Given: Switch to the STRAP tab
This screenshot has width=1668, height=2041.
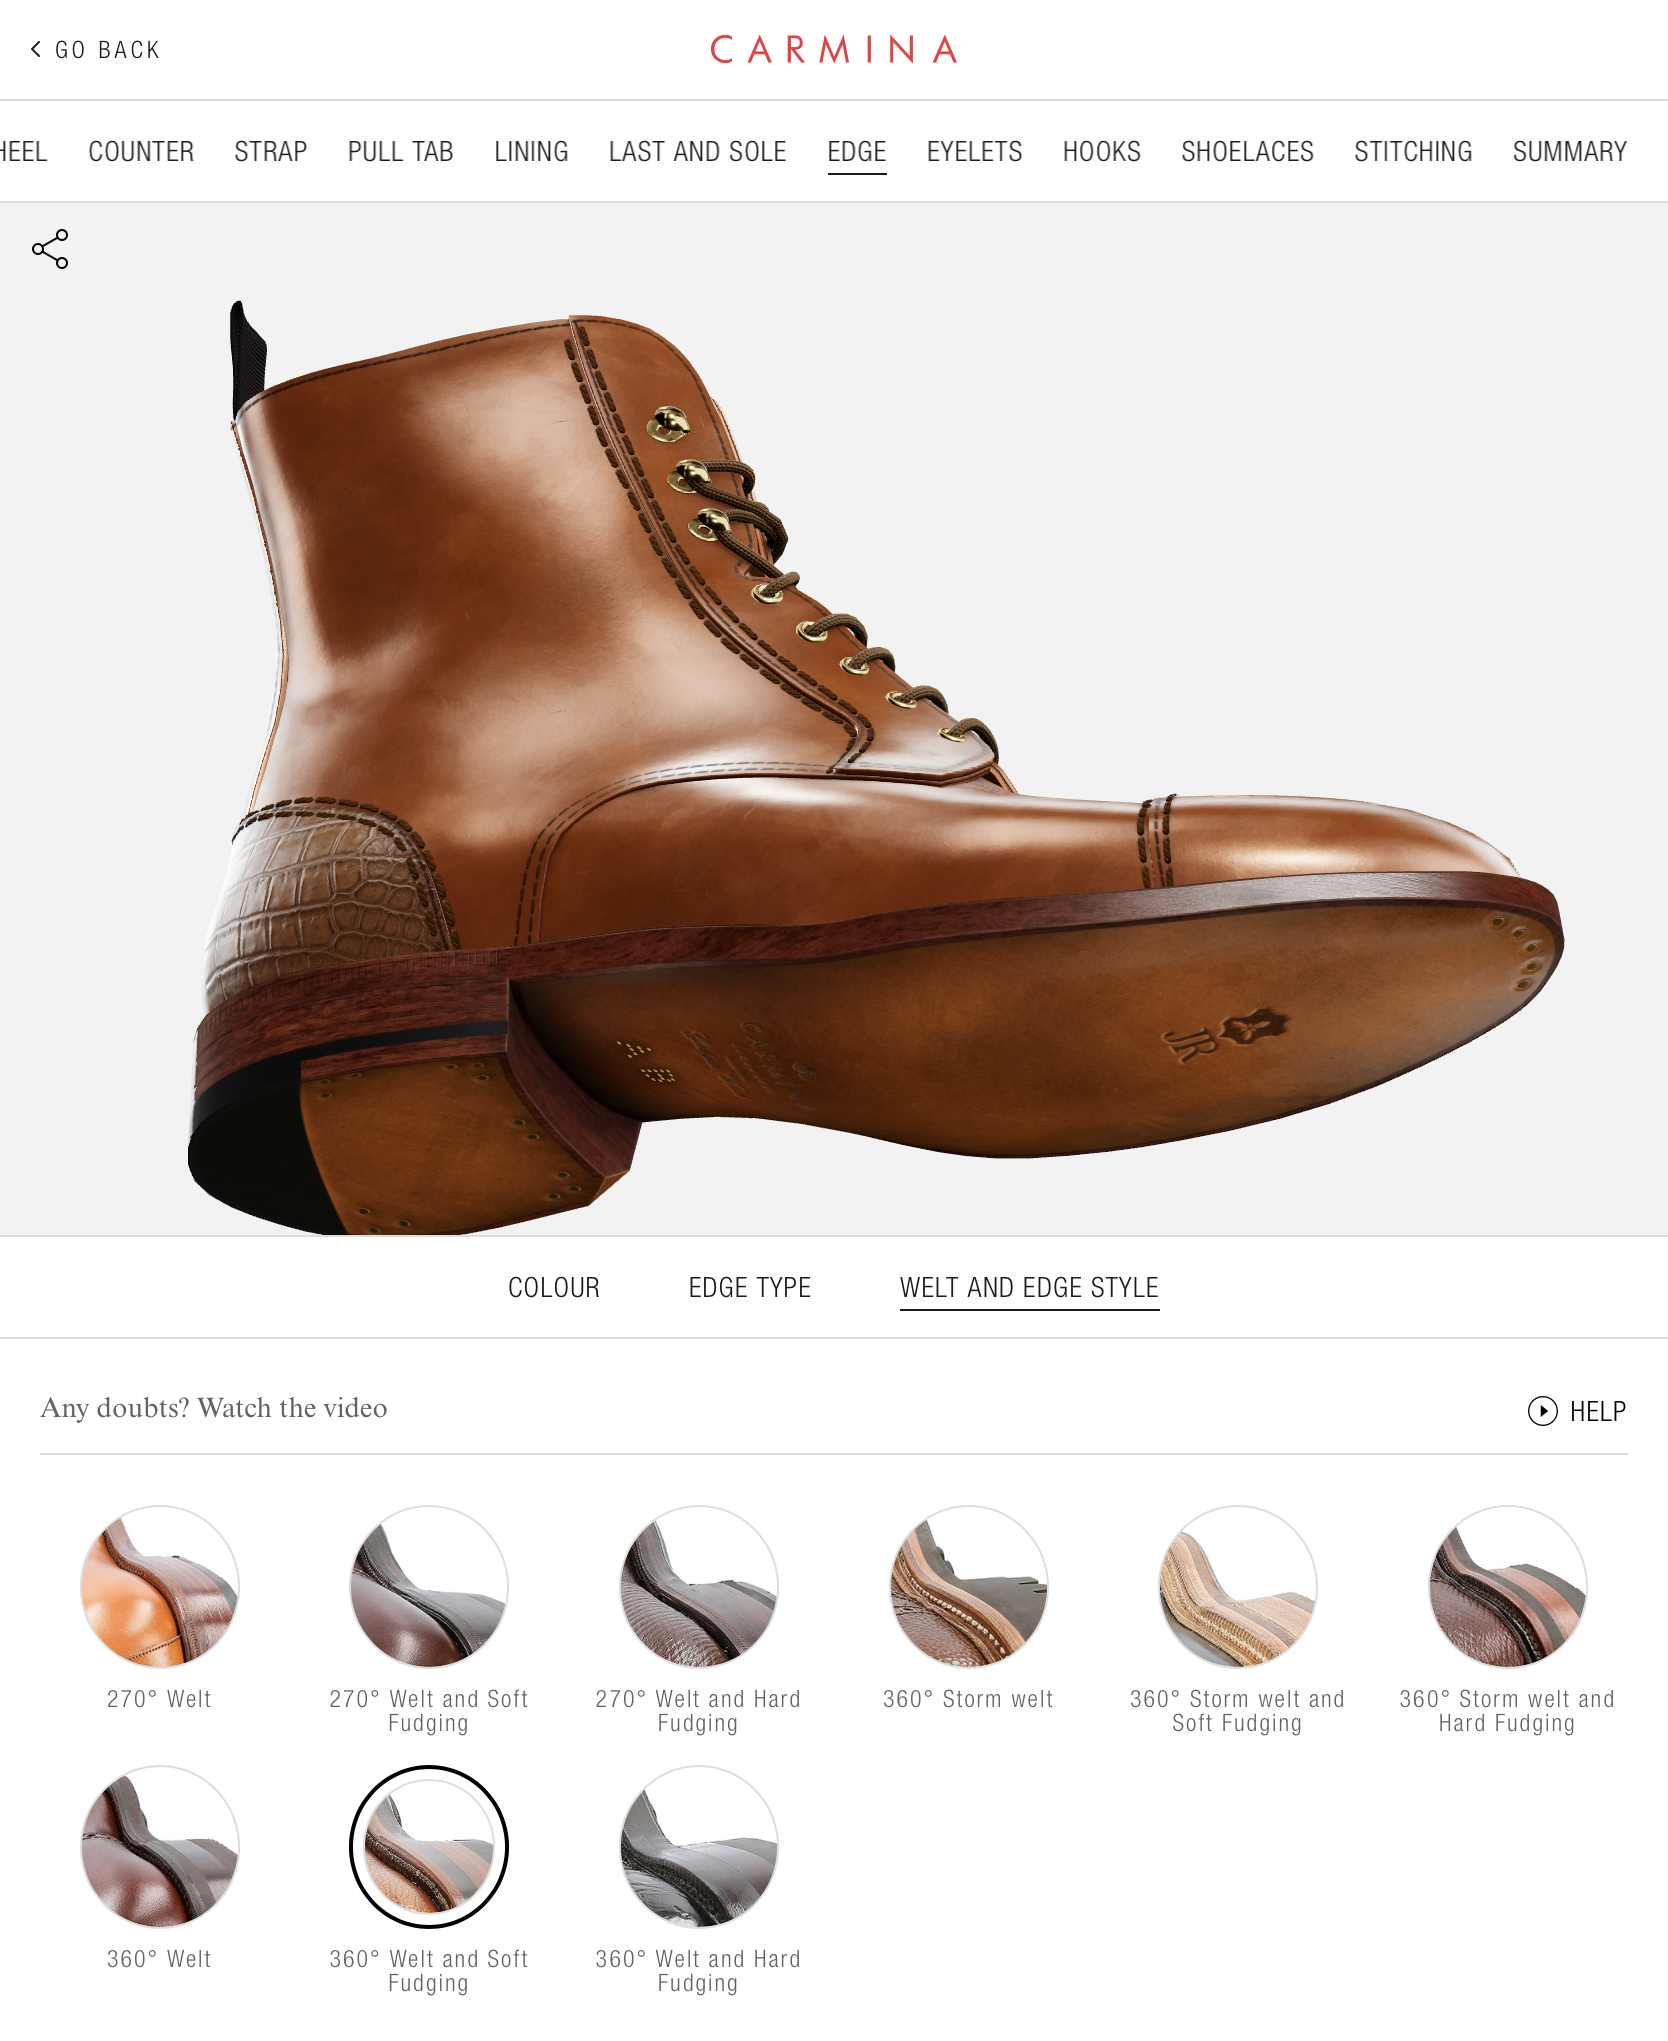Looking at the screenshot, I should [271, 152].
